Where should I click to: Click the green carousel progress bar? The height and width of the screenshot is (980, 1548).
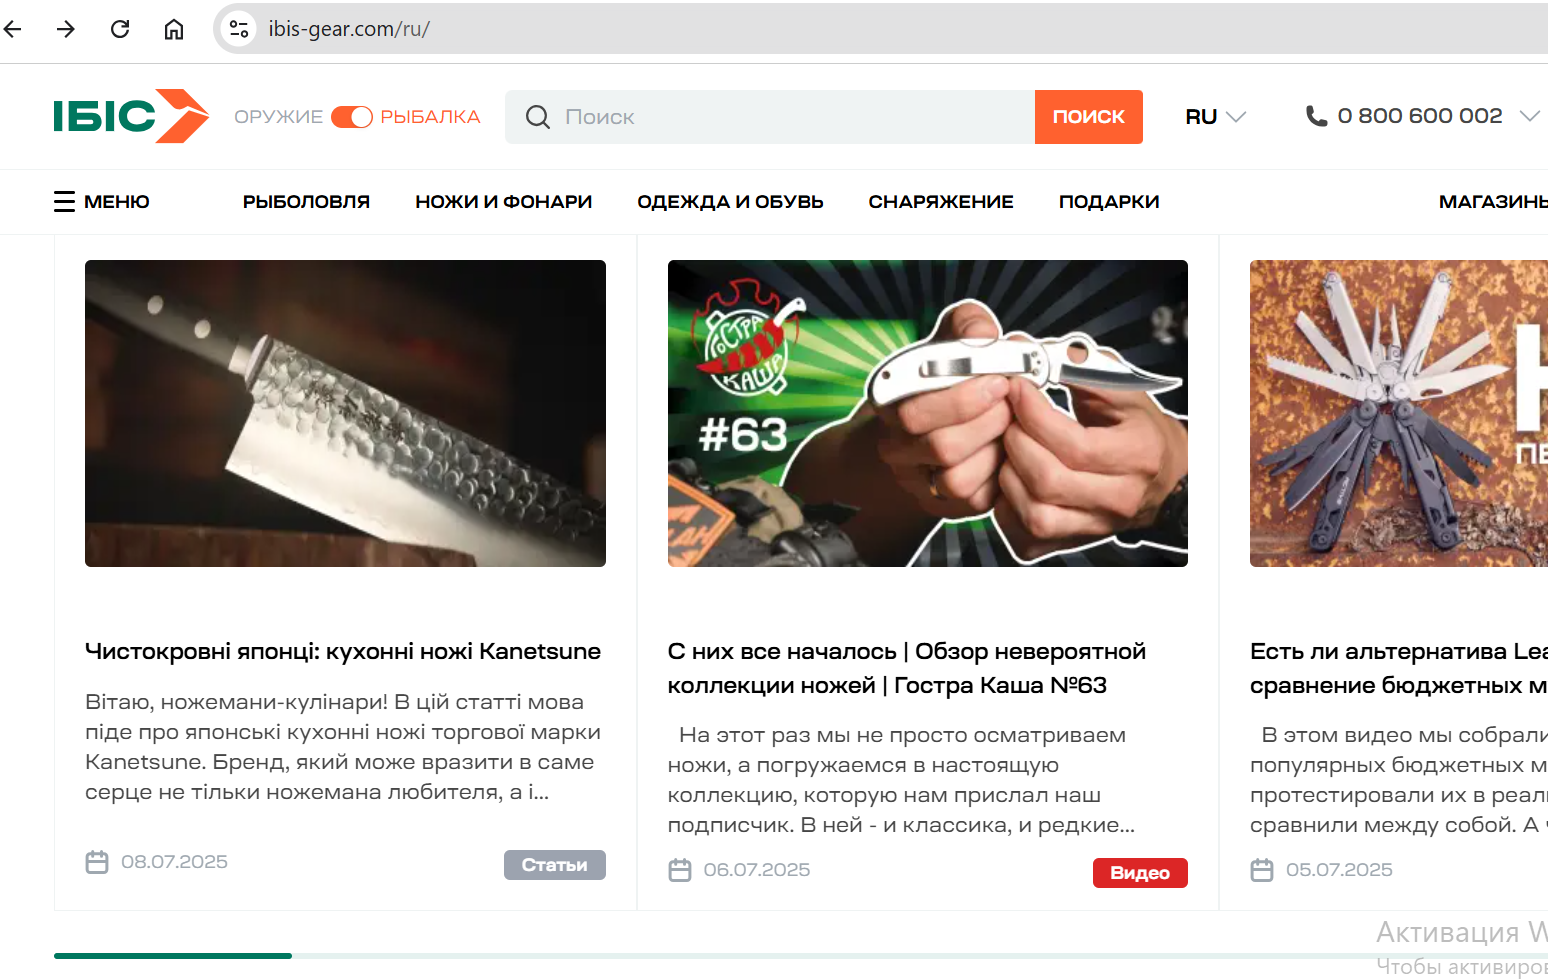point(173,956)
